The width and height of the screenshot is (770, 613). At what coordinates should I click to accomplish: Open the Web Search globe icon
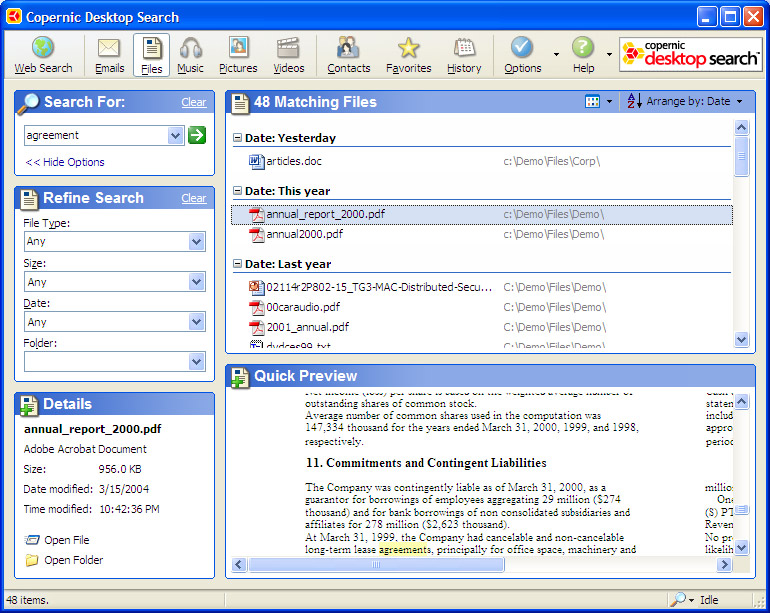tap(43, 48)
